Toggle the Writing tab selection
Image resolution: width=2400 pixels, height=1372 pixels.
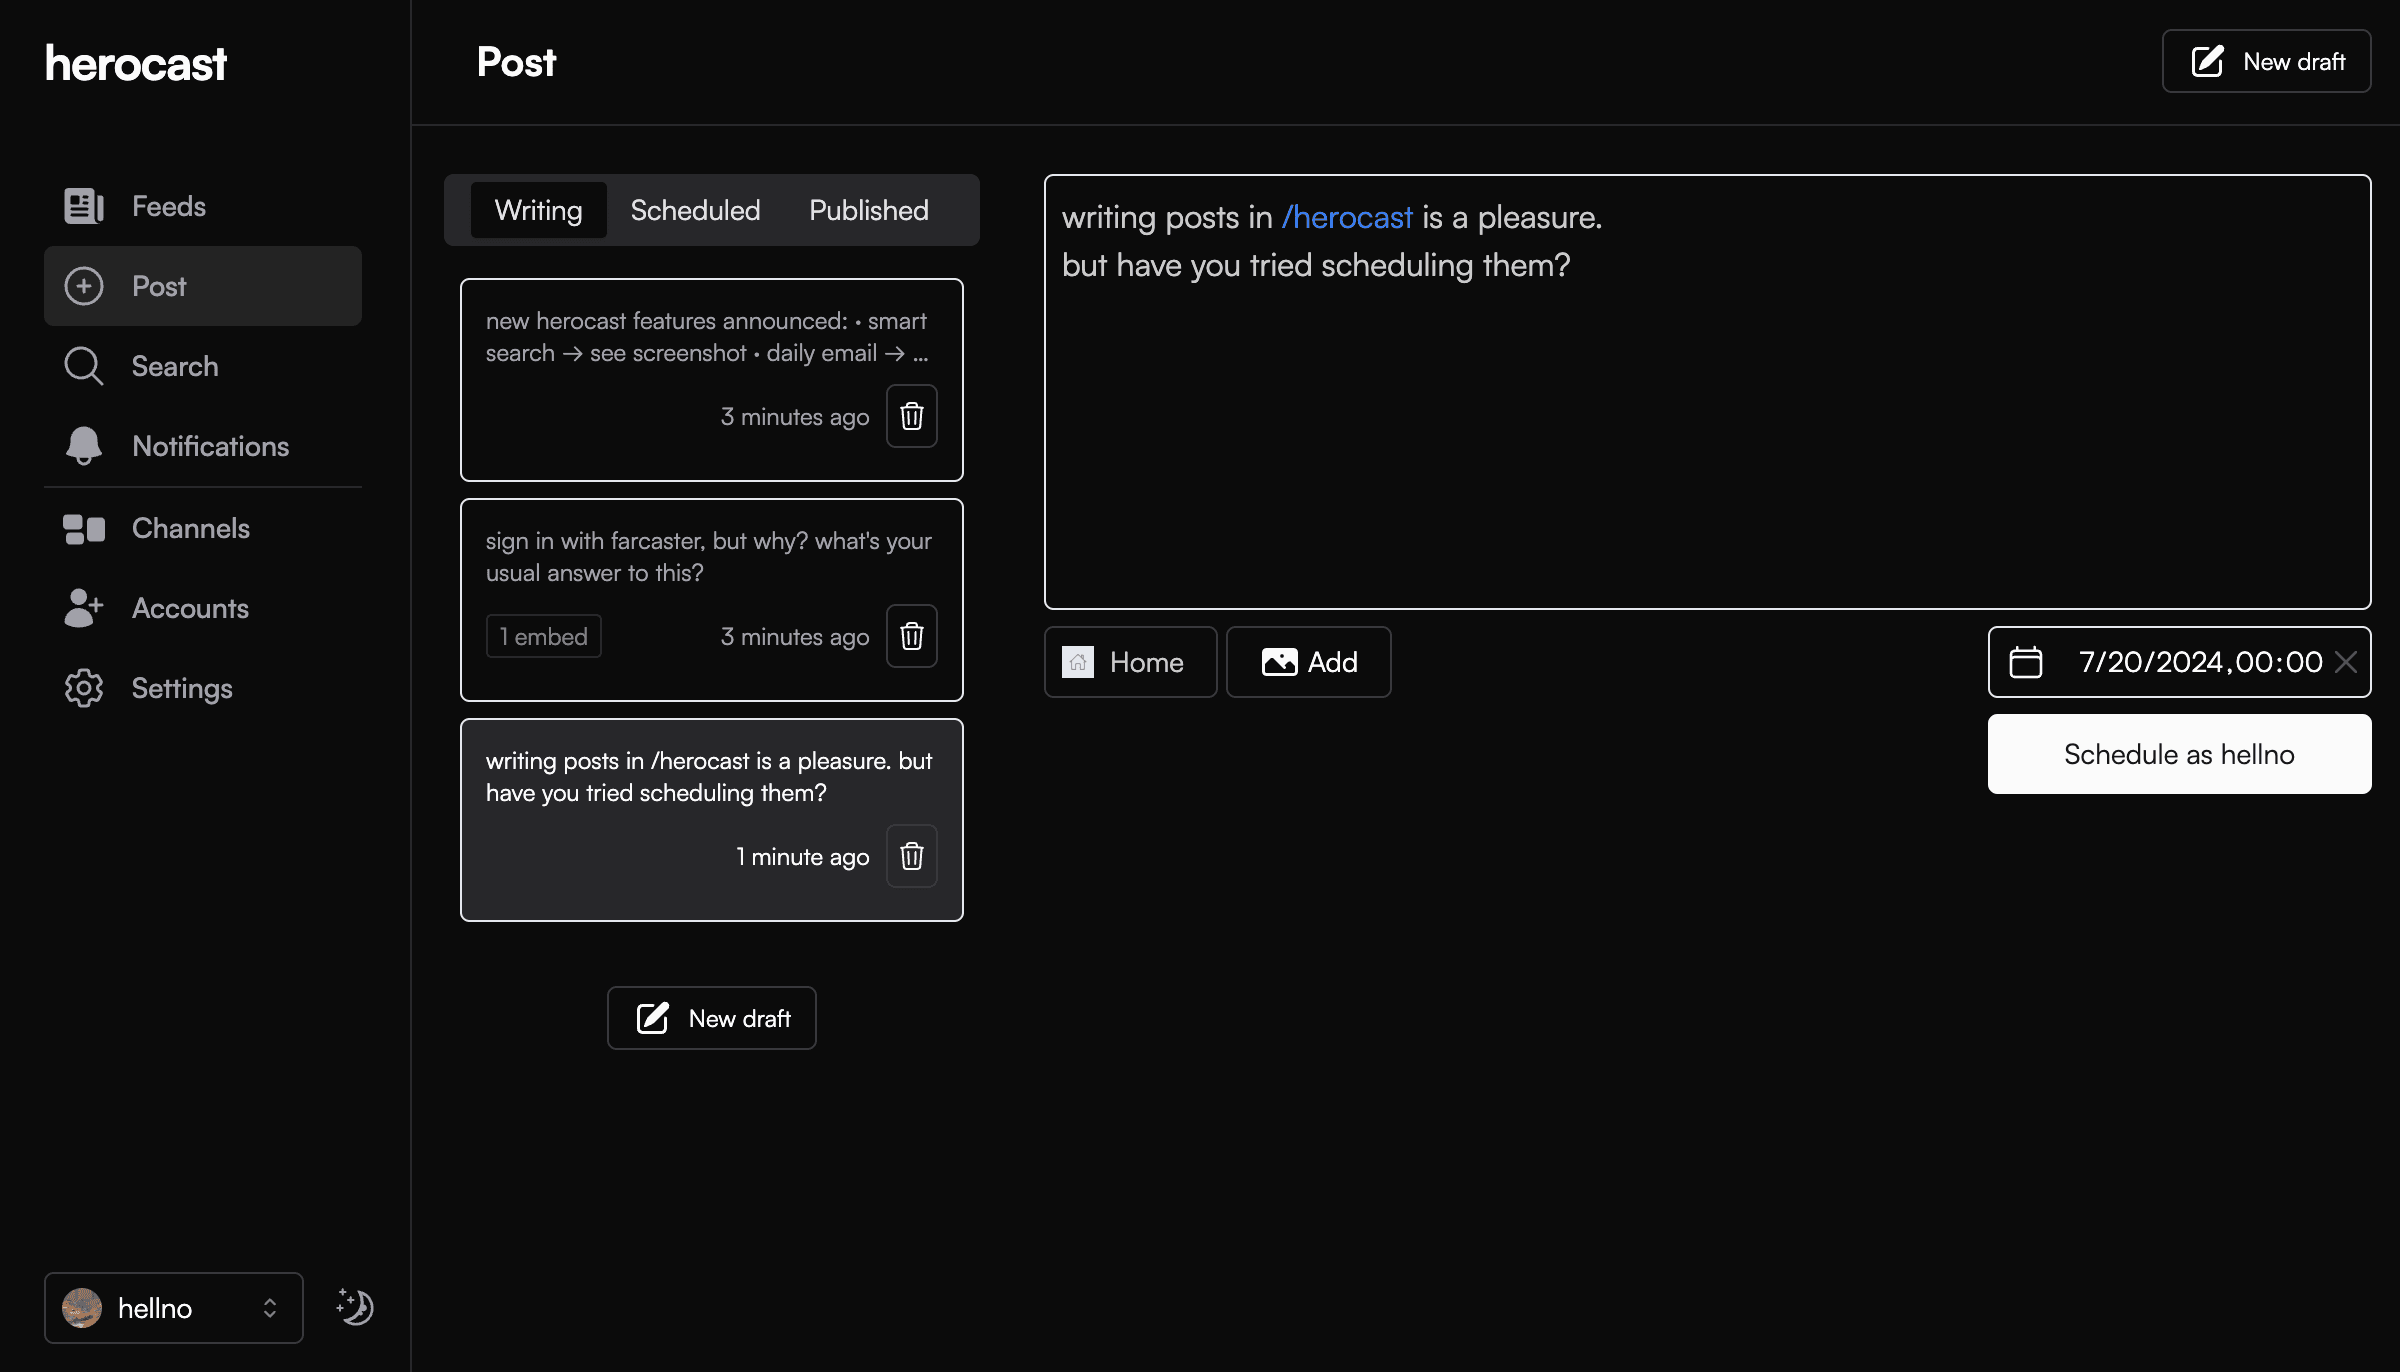point(538,210)
